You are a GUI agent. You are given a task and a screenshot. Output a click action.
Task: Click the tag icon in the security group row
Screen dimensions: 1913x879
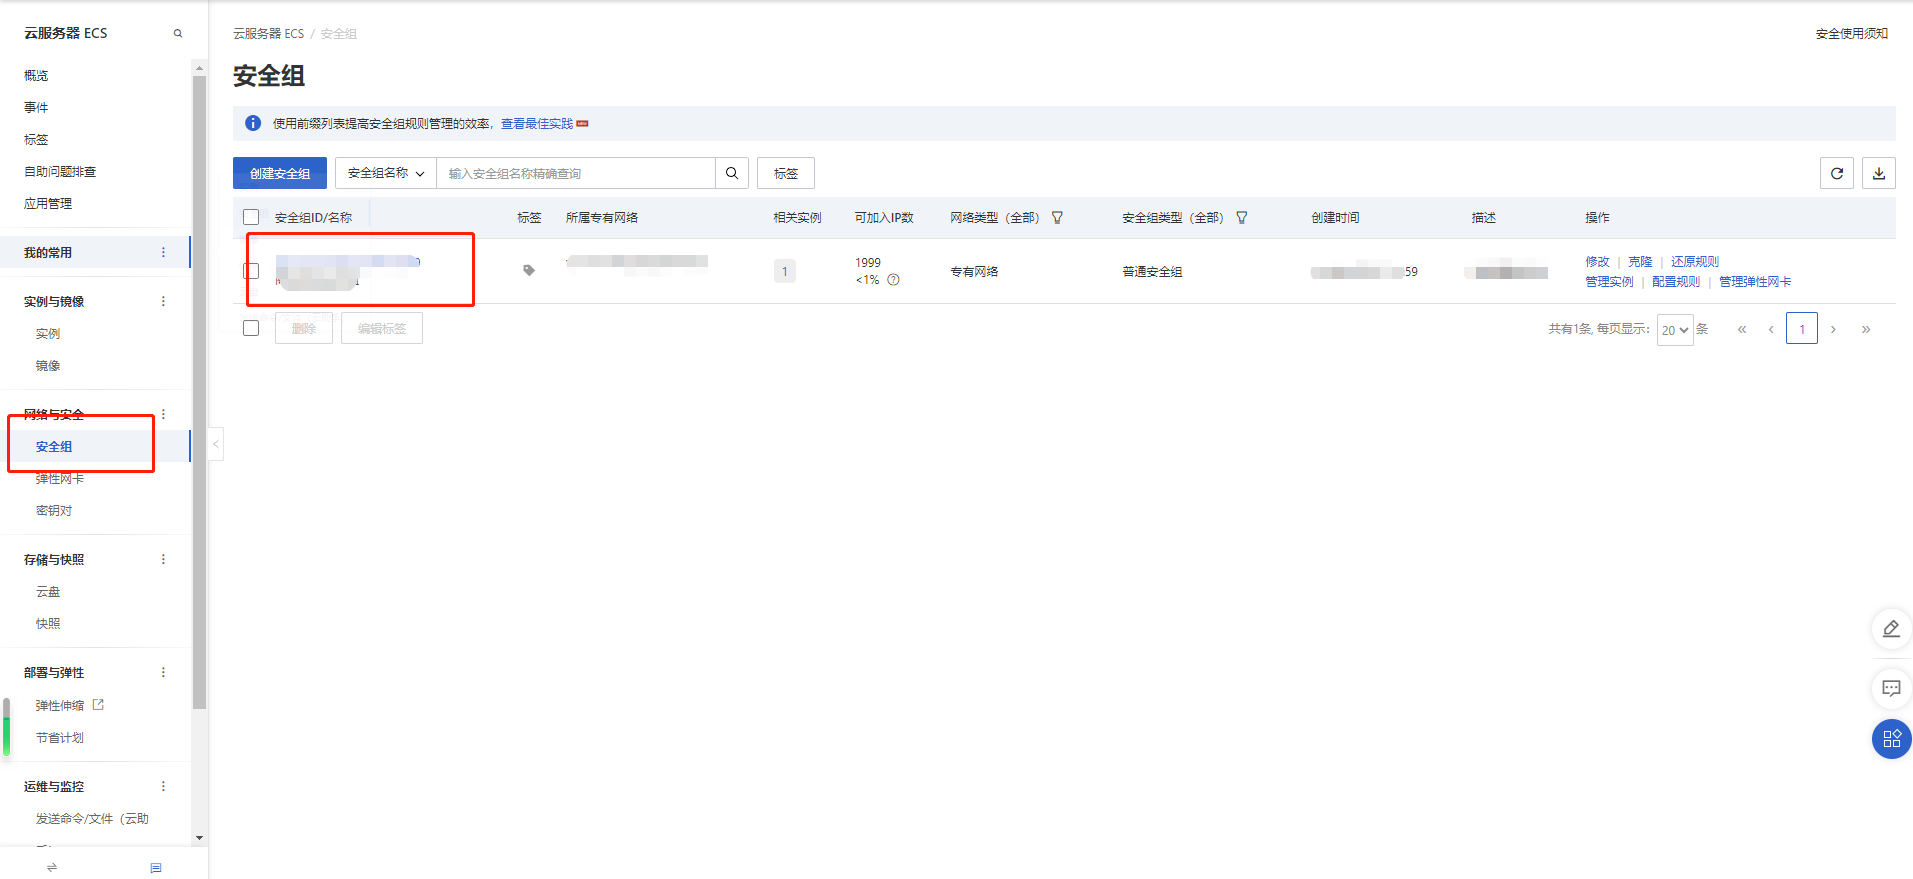click(x=529, y=270)
